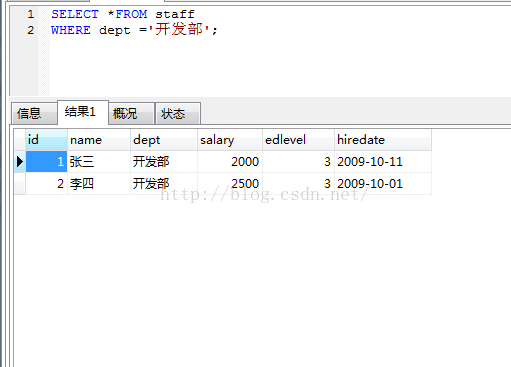The height and width of the screenshot is (367, 511).
Task: Click edlevel cell in 张三 row
Action: coord(298,162)
